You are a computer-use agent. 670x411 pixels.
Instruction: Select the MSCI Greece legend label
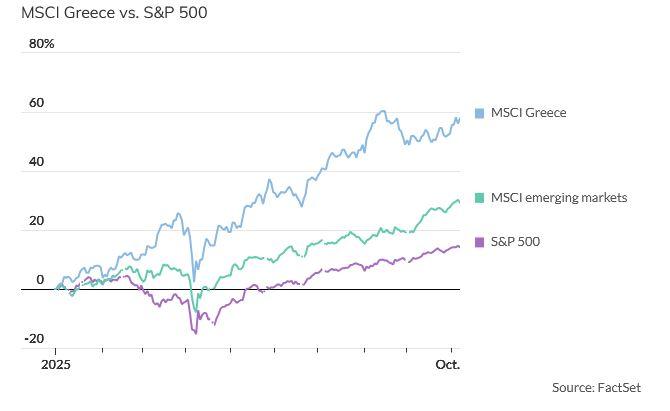pos(528,113)
